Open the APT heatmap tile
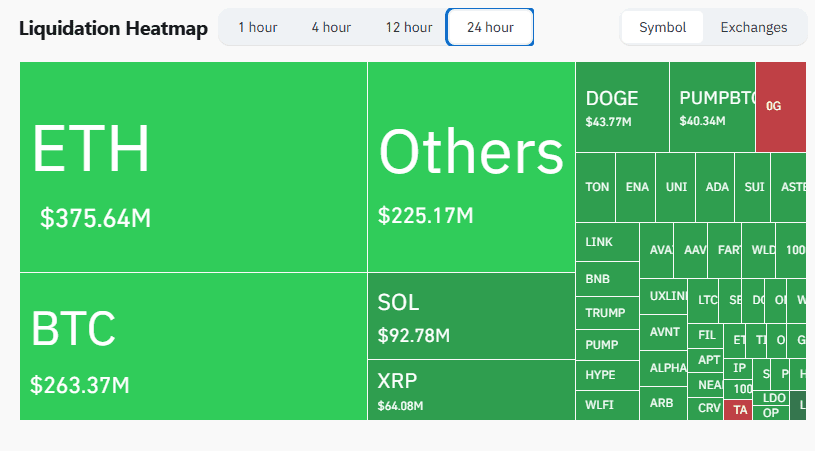815x451 pixels. (705, 360)
